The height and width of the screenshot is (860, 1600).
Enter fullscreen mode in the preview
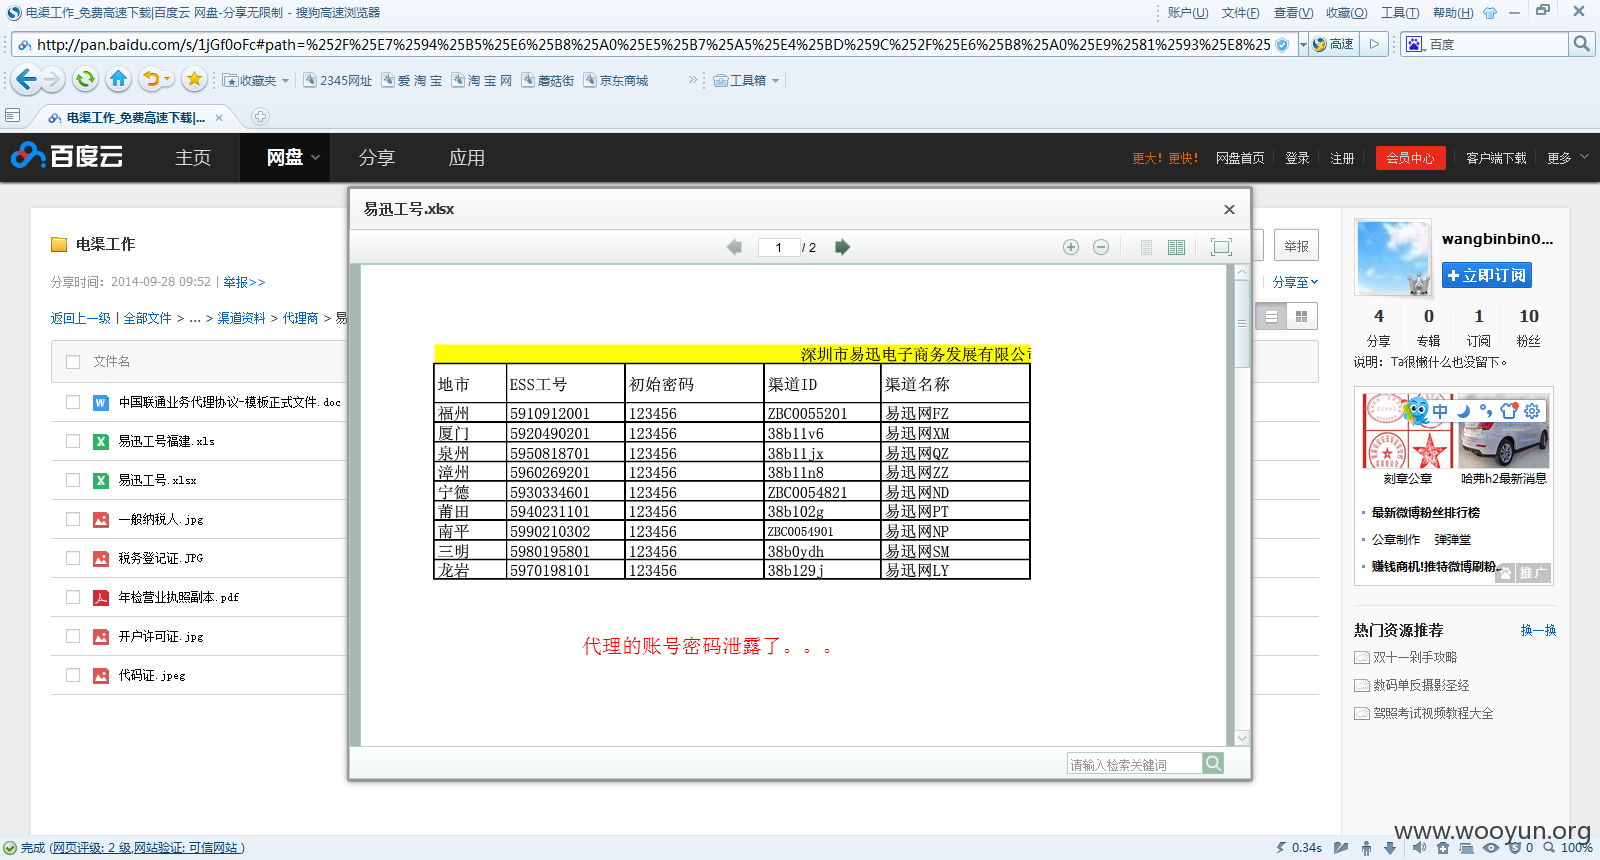(x=1221, y=247)
